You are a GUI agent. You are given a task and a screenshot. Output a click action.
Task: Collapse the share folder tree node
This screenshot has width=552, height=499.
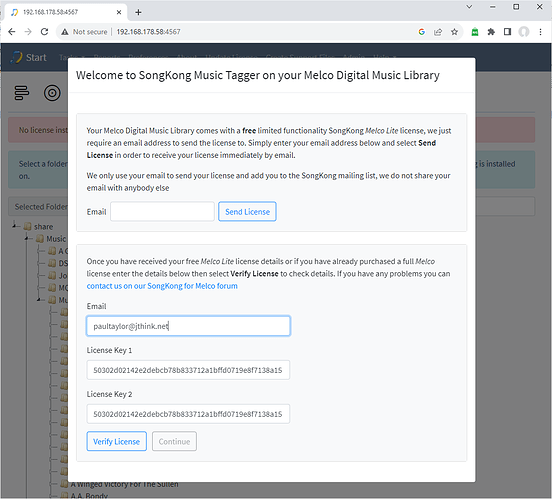click(x=15, y=225)
